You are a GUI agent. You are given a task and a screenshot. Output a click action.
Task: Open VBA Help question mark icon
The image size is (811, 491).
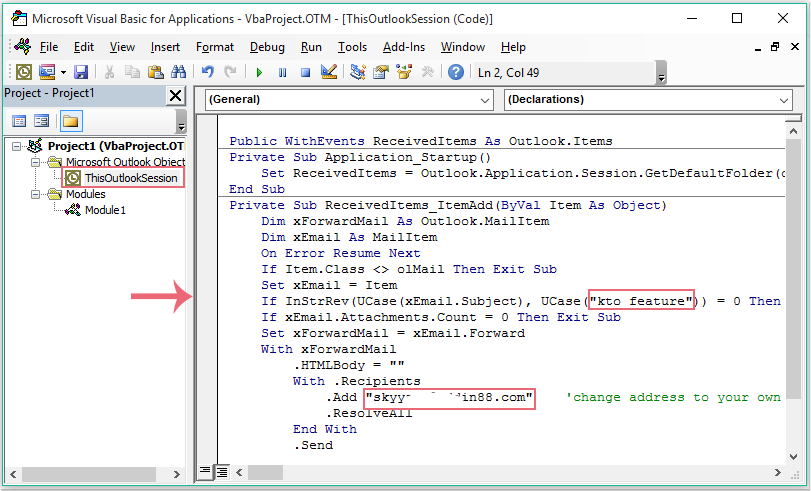pos(455,72)
